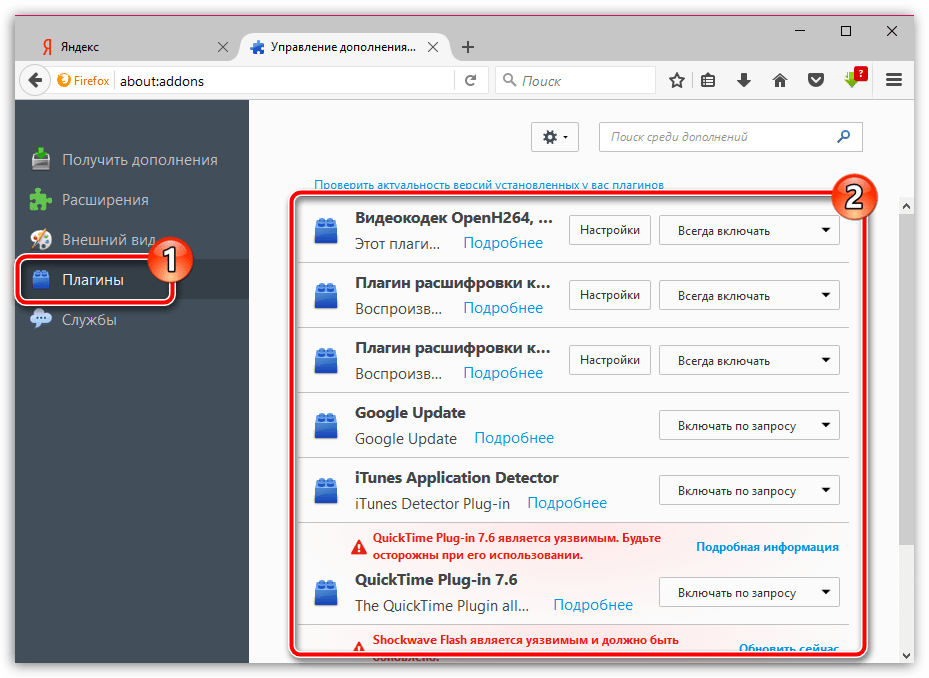Click the iTunes Application Detector plugin icon
The image size is (929, 678).
326,491
